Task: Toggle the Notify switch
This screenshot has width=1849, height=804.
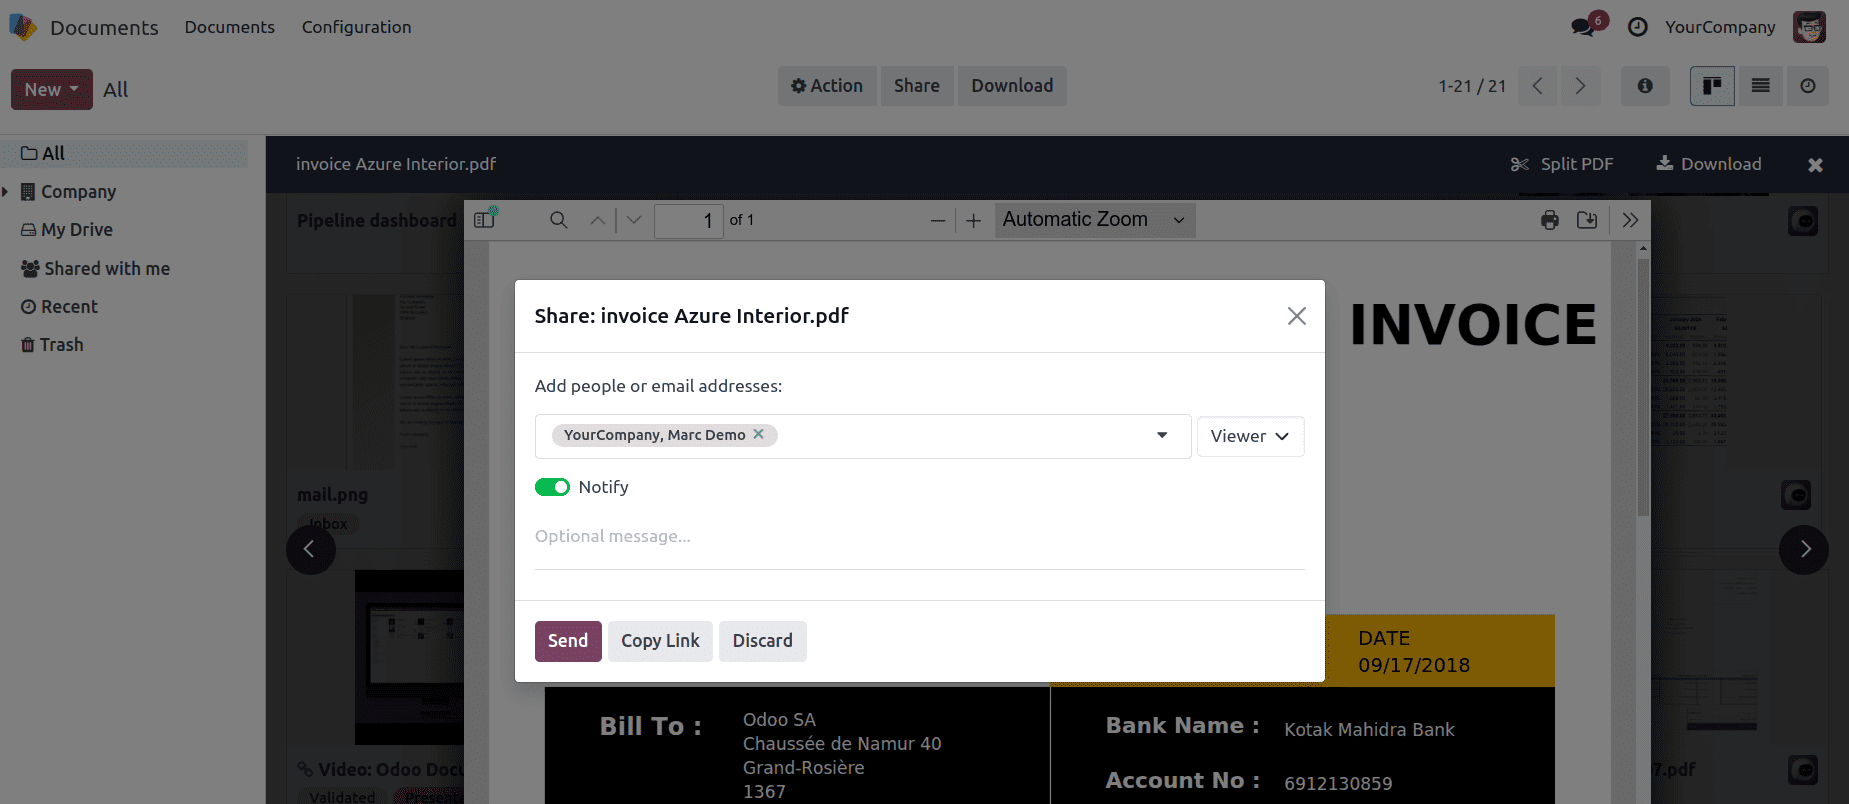Action: 552,487
